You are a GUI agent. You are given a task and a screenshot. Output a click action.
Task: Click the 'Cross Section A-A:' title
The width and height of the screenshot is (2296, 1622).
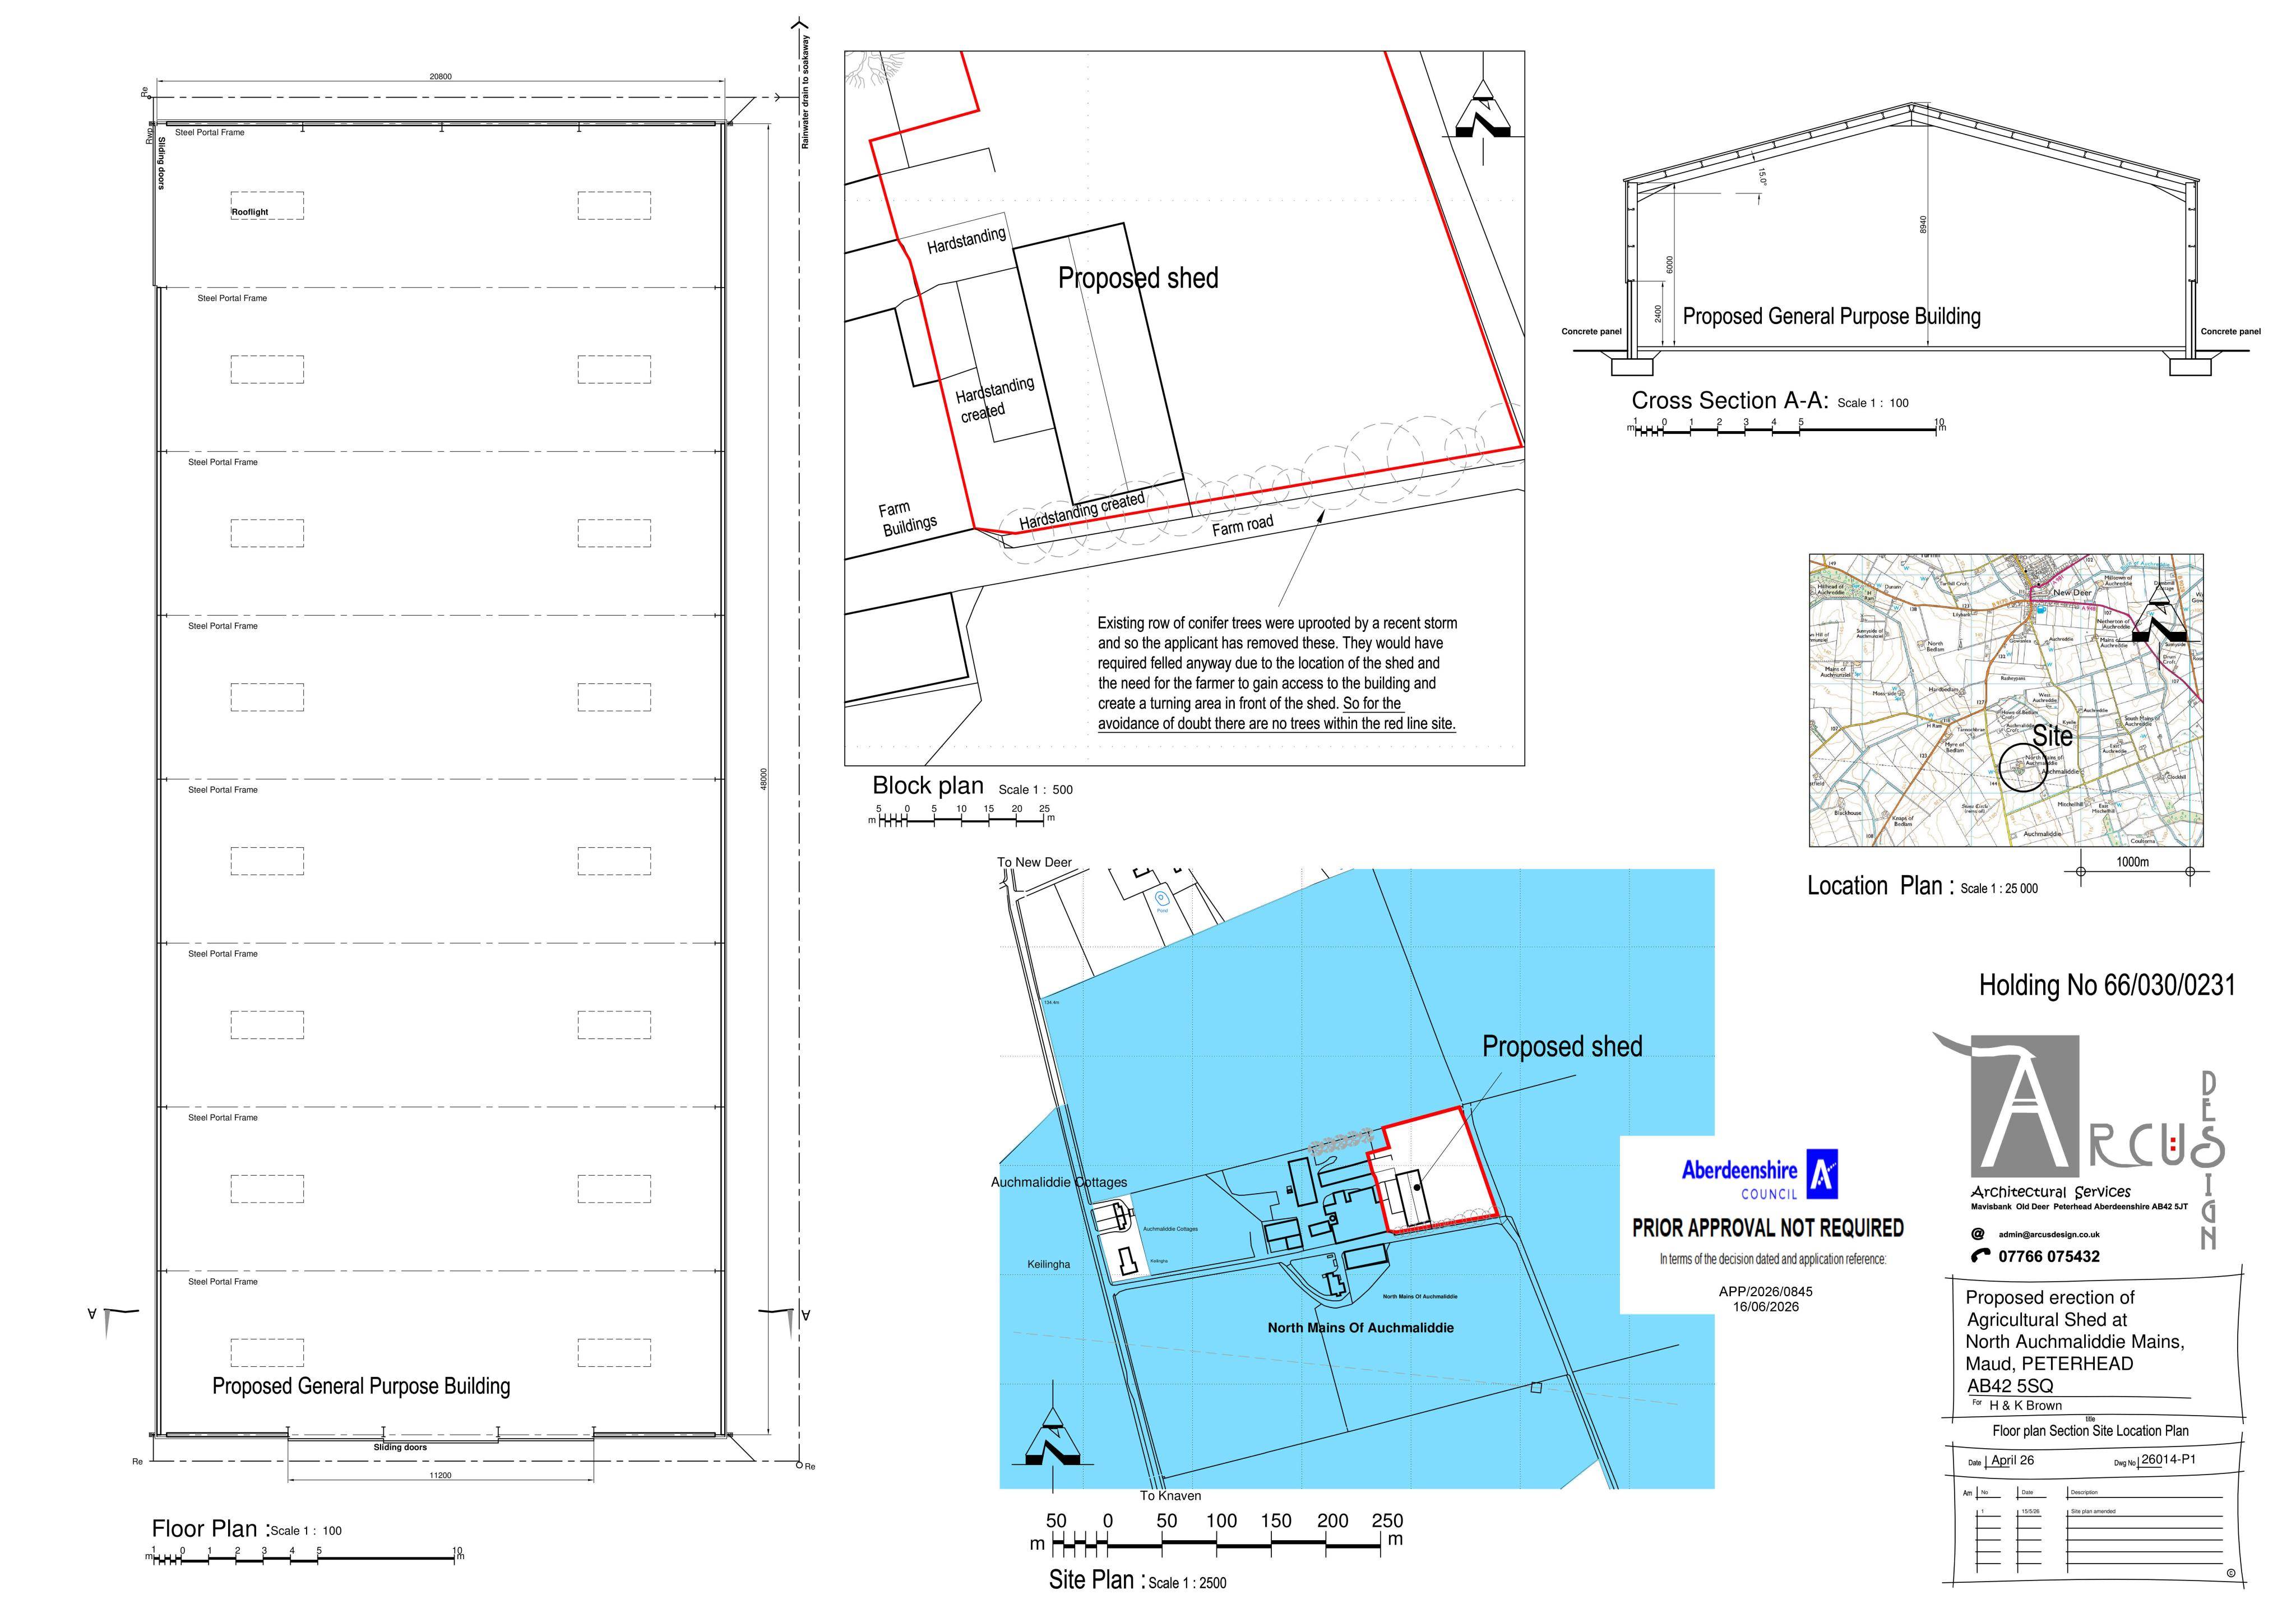1730,401
